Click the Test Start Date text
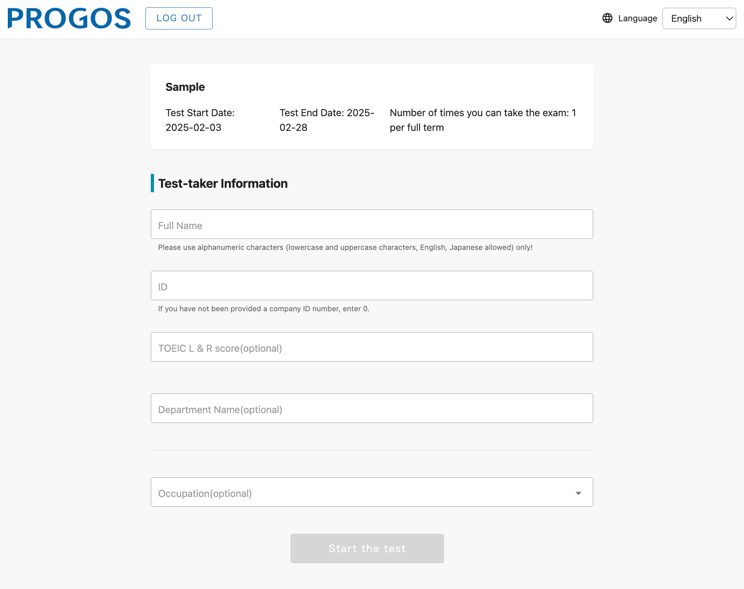Screen dimensions: 744x589 tap(200, 120)
